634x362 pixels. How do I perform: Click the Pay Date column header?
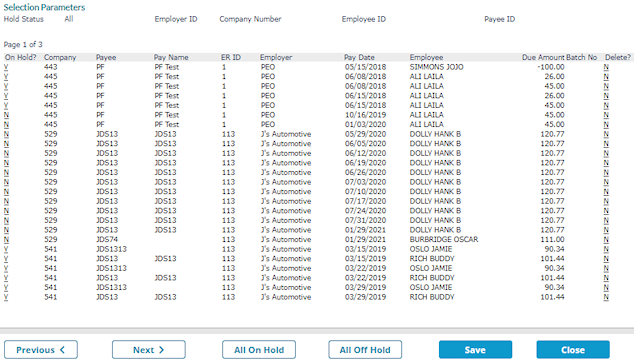[359, 57]
